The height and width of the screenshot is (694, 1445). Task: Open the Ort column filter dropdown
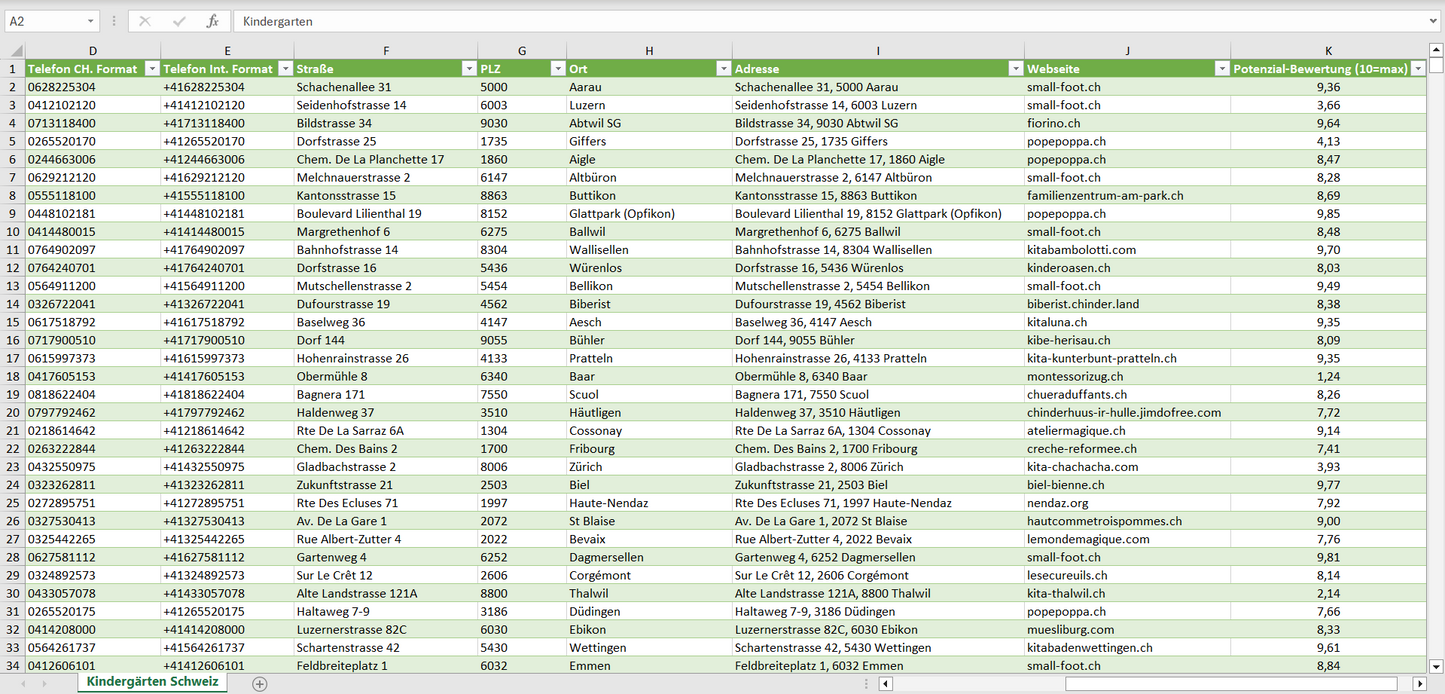tap(724, 69)
